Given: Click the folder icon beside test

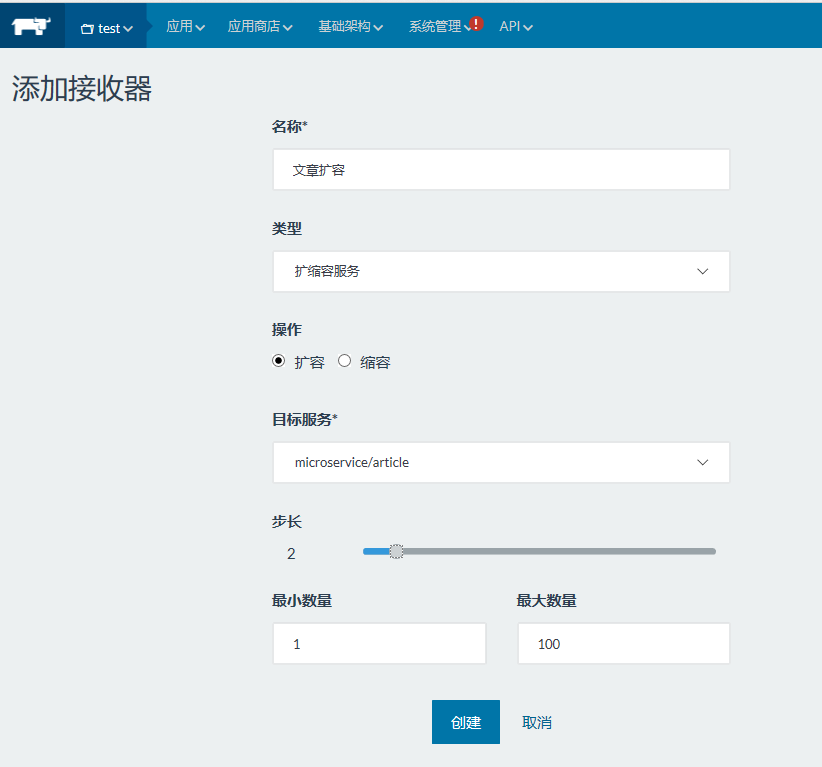Looking at the screenshot, I should click(89, 28).
